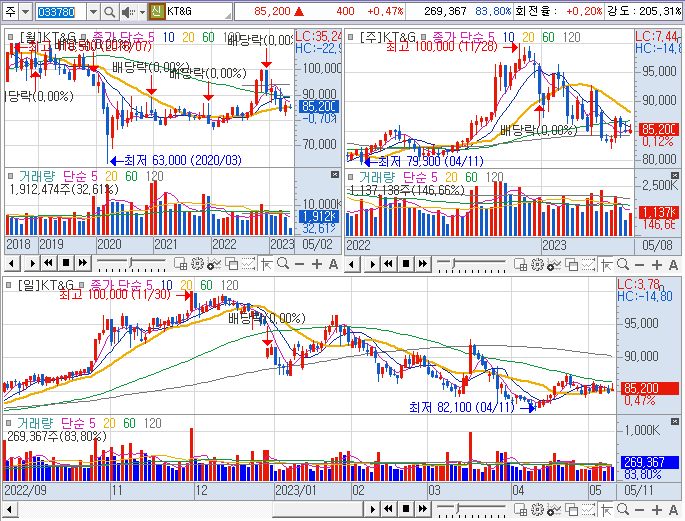Open the stock code history dropdown arrow

(x=93, y=12)
